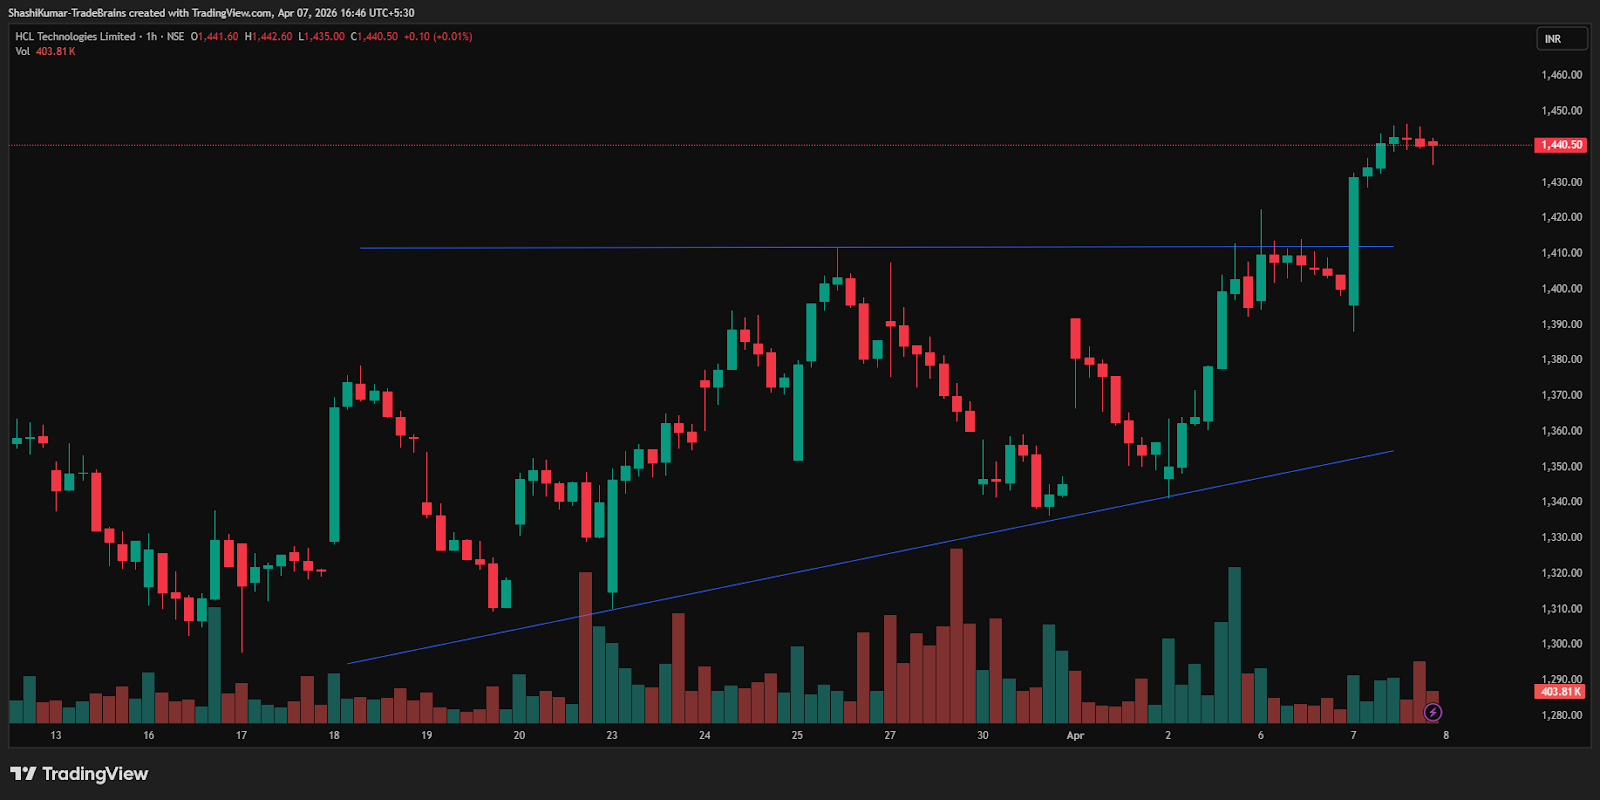Click the red 1,440.50 current price label
1600x800 pixels.
1560,145
